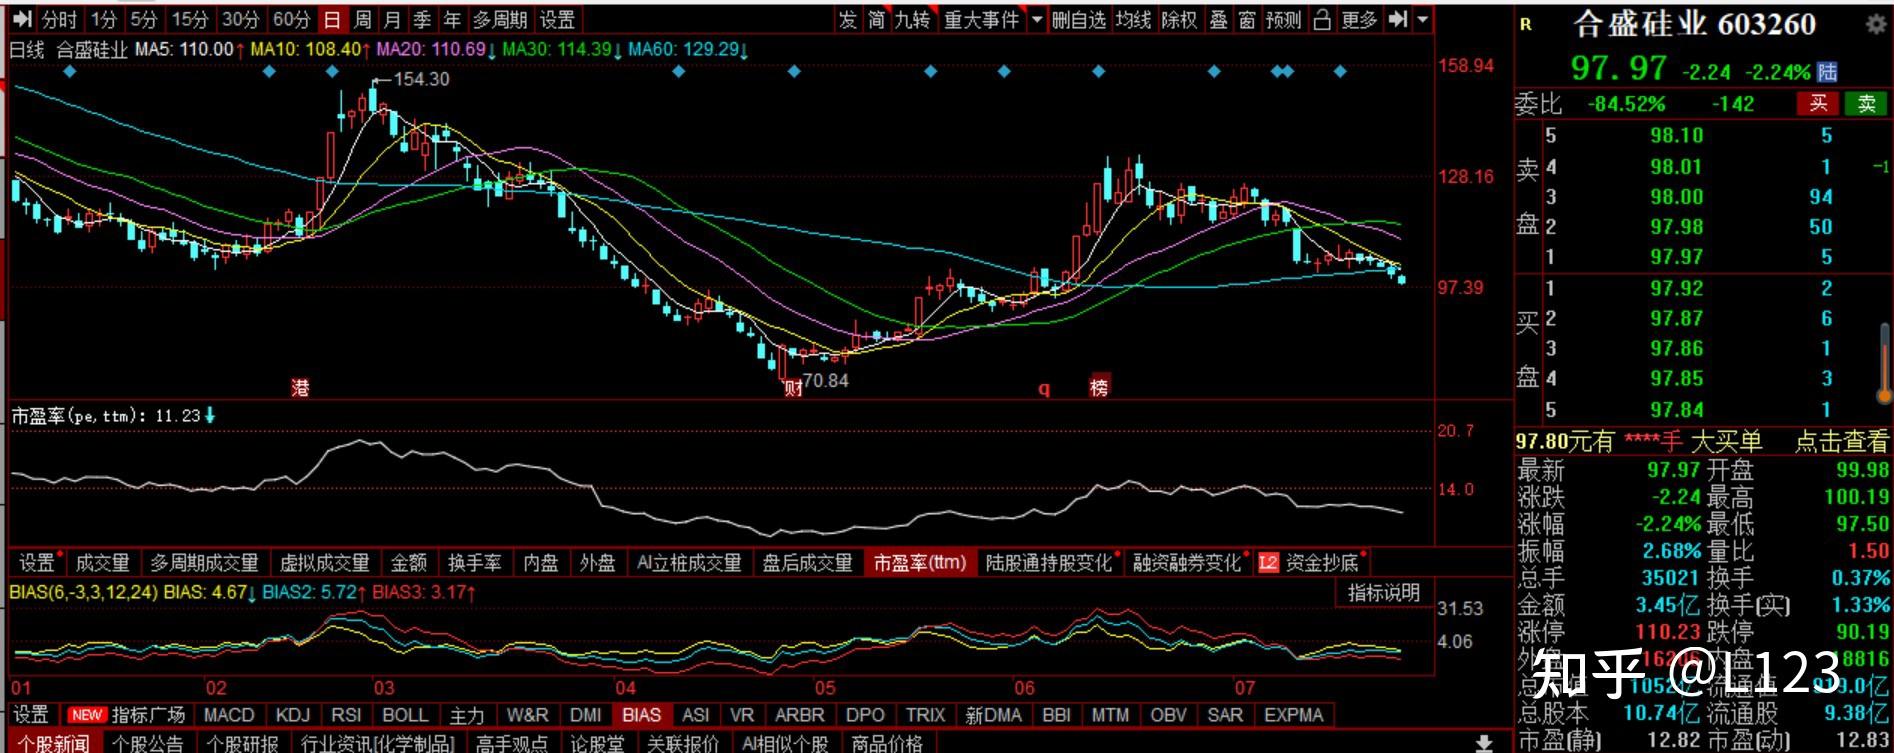Open the 多周期 multi-period menu
The width and height of the screenshot is (1894, 753).
(x=501, y=19)
